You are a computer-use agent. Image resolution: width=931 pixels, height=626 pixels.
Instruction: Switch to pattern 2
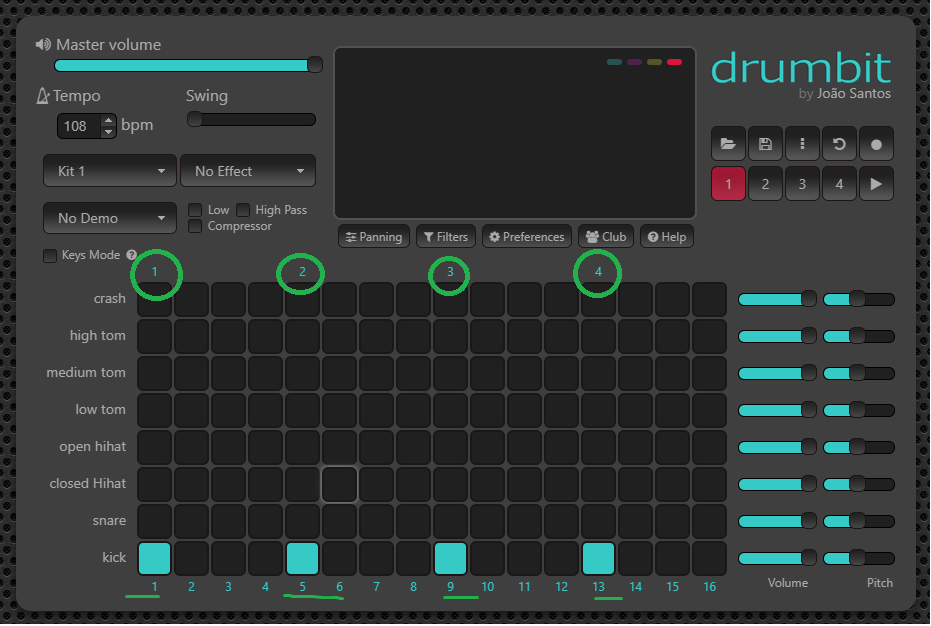point(765,184)
